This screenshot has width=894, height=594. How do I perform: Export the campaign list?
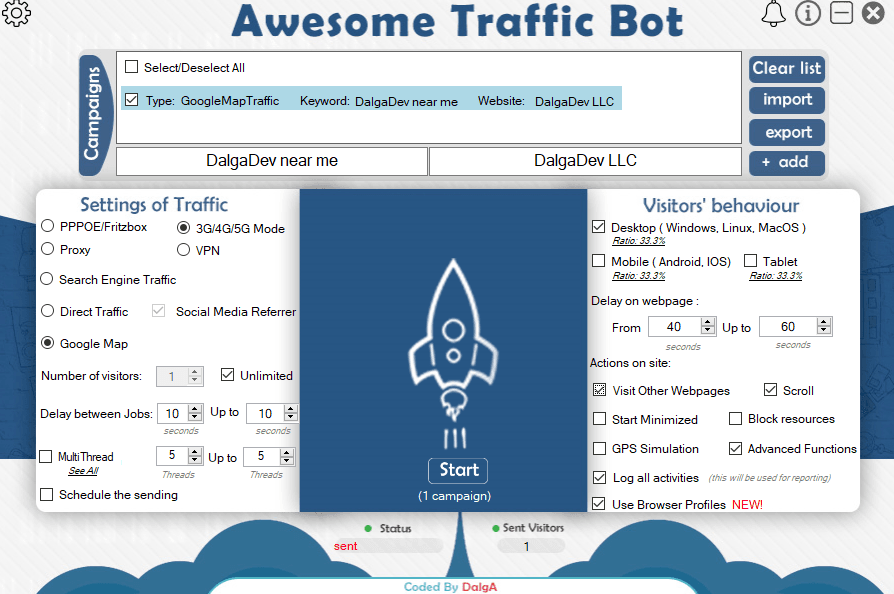click(787, 132)
